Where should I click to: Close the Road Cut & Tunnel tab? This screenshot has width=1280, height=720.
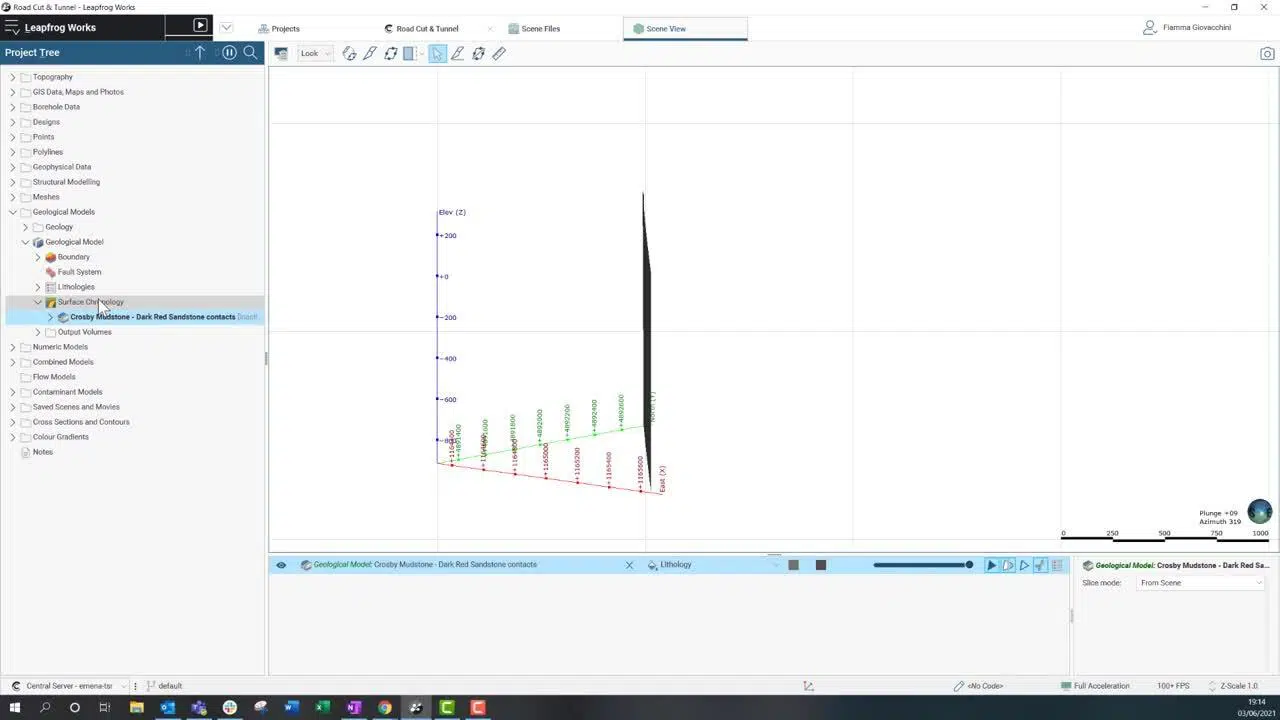tap(489, 29)
